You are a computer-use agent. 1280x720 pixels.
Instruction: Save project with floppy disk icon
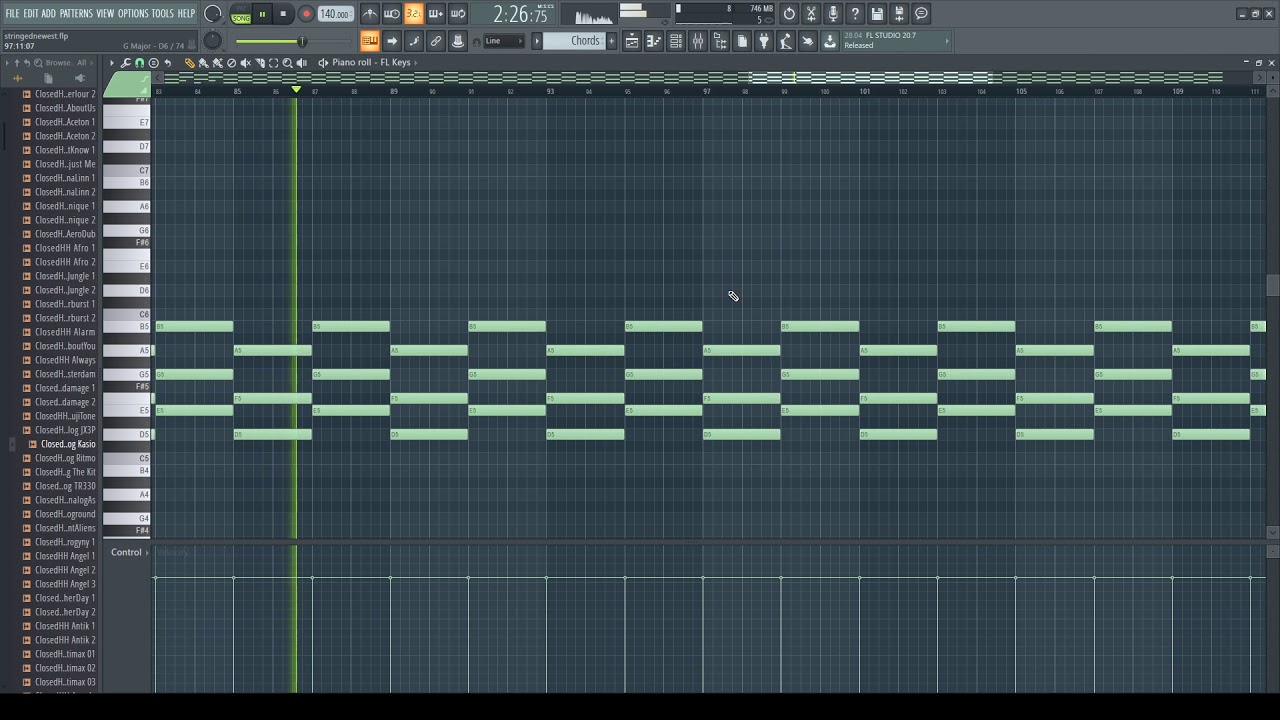pyautogui.click(x=877, y=14)
